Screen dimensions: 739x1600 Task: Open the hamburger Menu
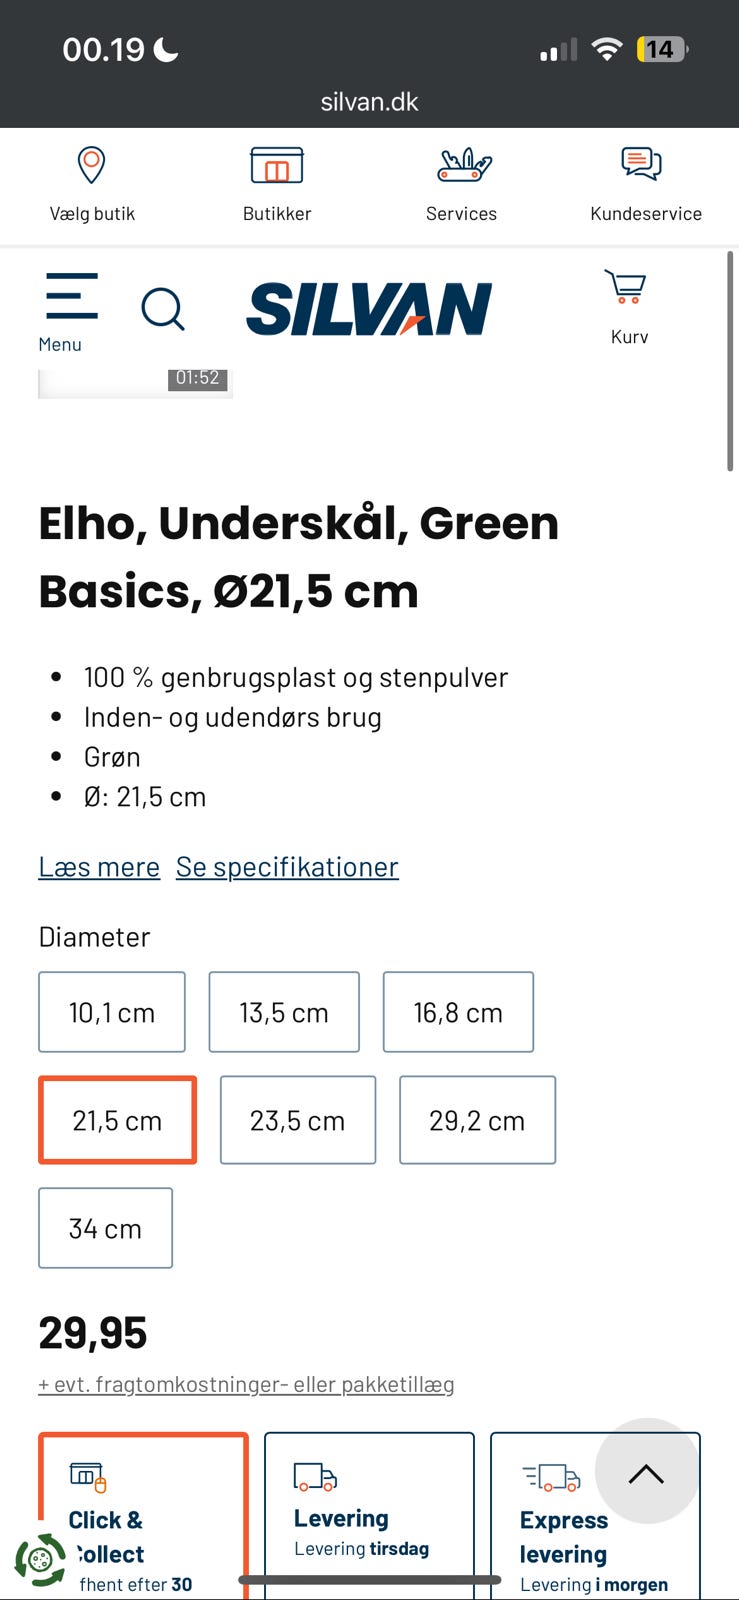[70, 297]
